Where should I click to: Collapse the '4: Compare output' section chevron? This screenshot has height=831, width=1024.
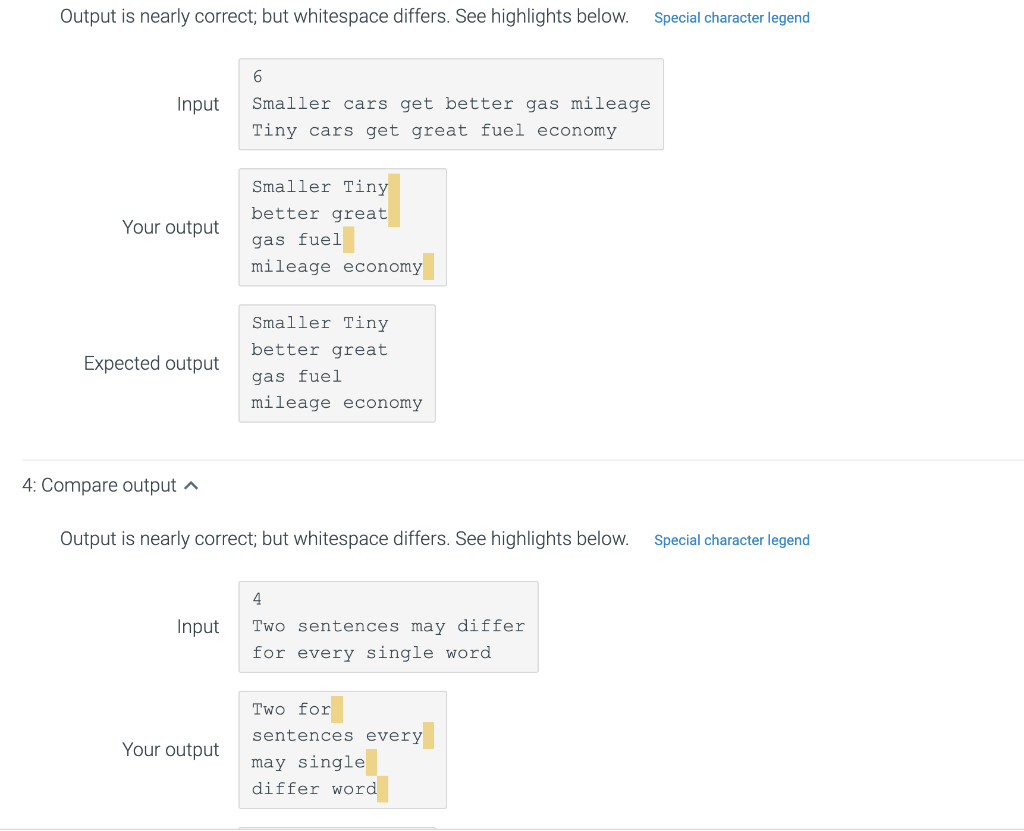click(191, 485)
